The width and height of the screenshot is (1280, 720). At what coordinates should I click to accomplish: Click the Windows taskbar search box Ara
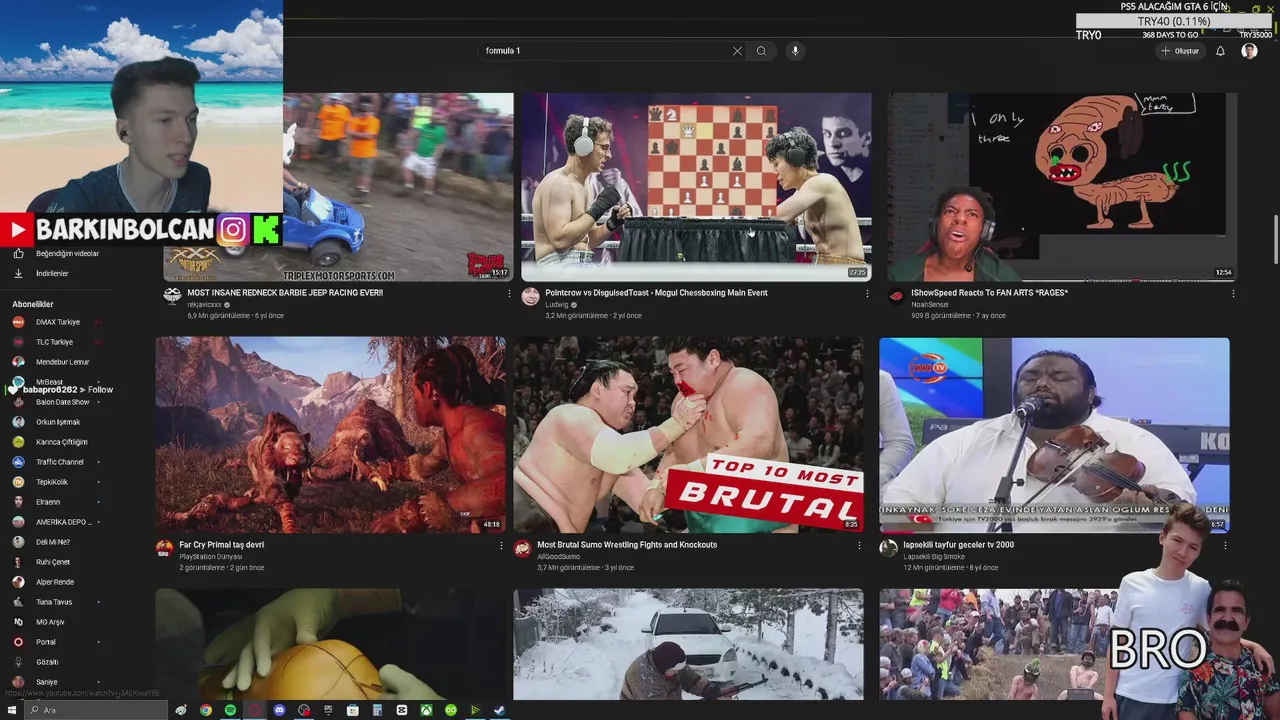[96, 710]
